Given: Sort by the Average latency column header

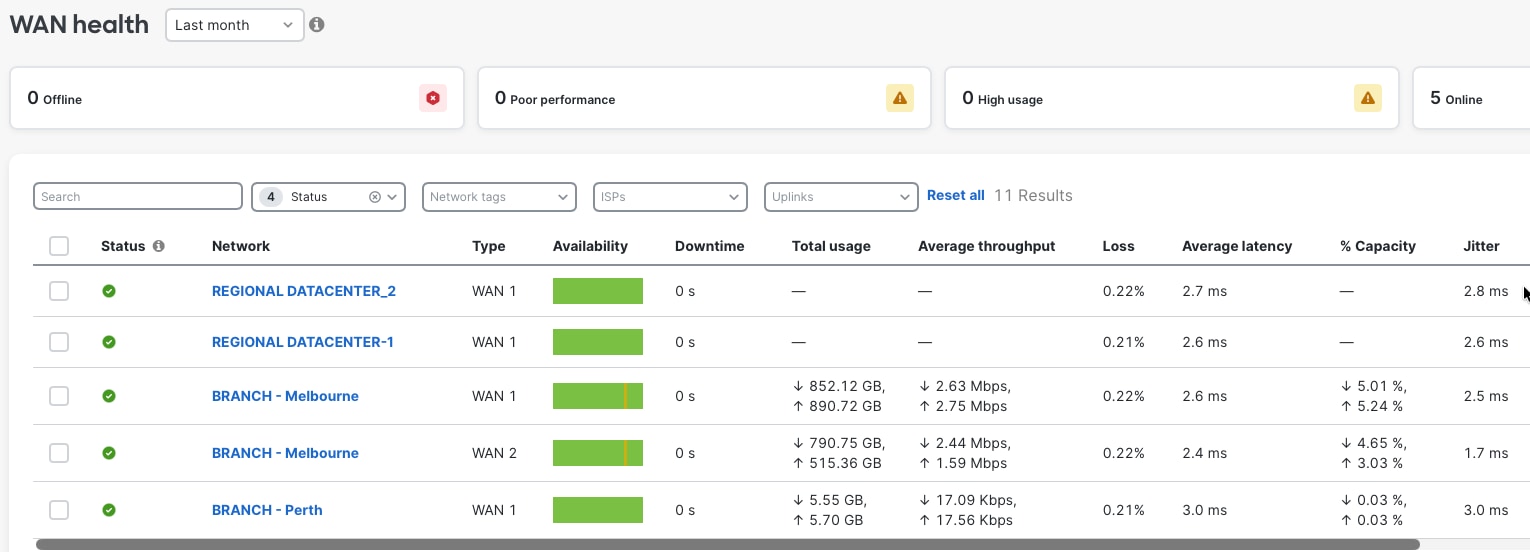Looking at the screenshot, I should click(1236, 246).
